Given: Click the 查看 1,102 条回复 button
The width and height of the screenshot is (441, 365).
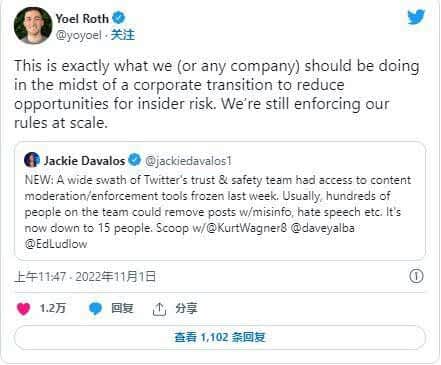Looking at the screenshot, I should (220, 337).
